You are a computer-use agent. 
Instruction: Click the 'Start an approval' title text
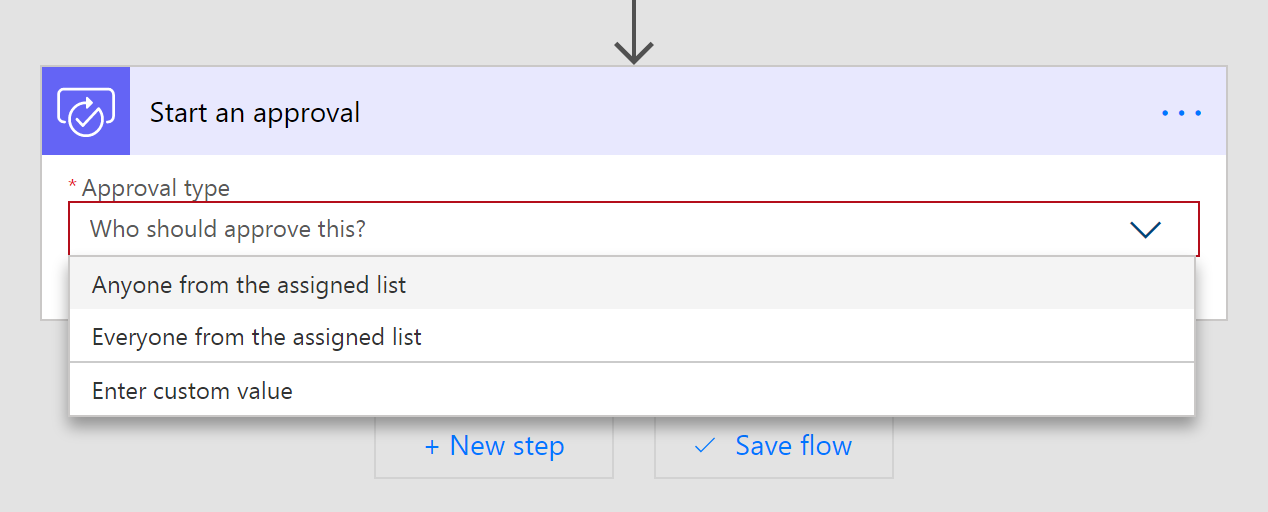(x=255, y=112)
